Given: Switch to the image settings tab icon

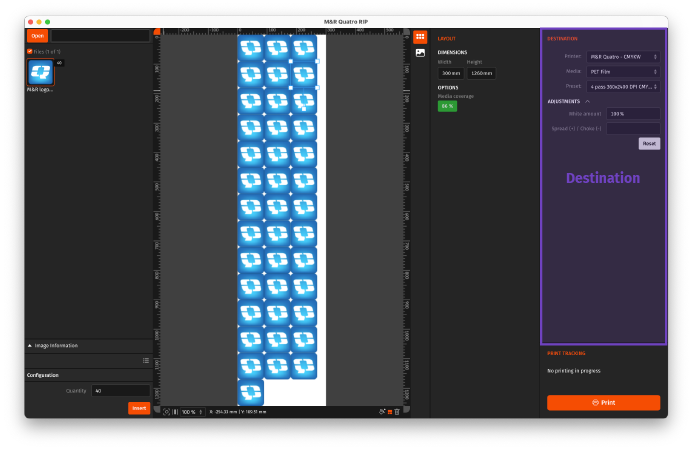Looking at the screenshot, I should [x=420, y=52].
